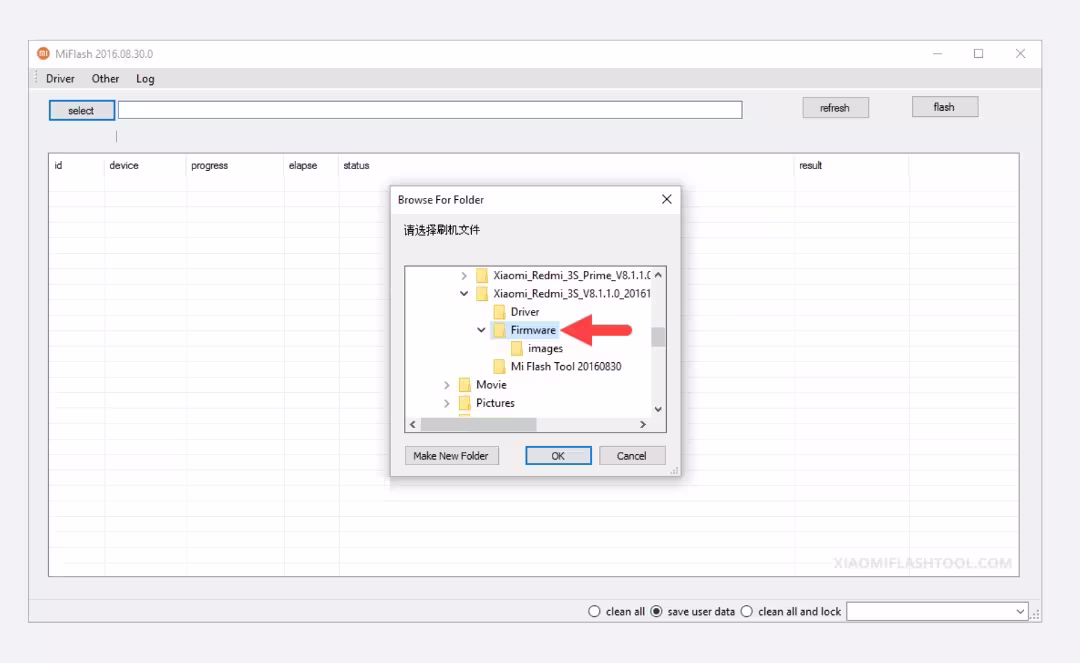The image size is (1080, 664).
Task: Click folder tree scroll left arrow
Action: pos(413,424)
